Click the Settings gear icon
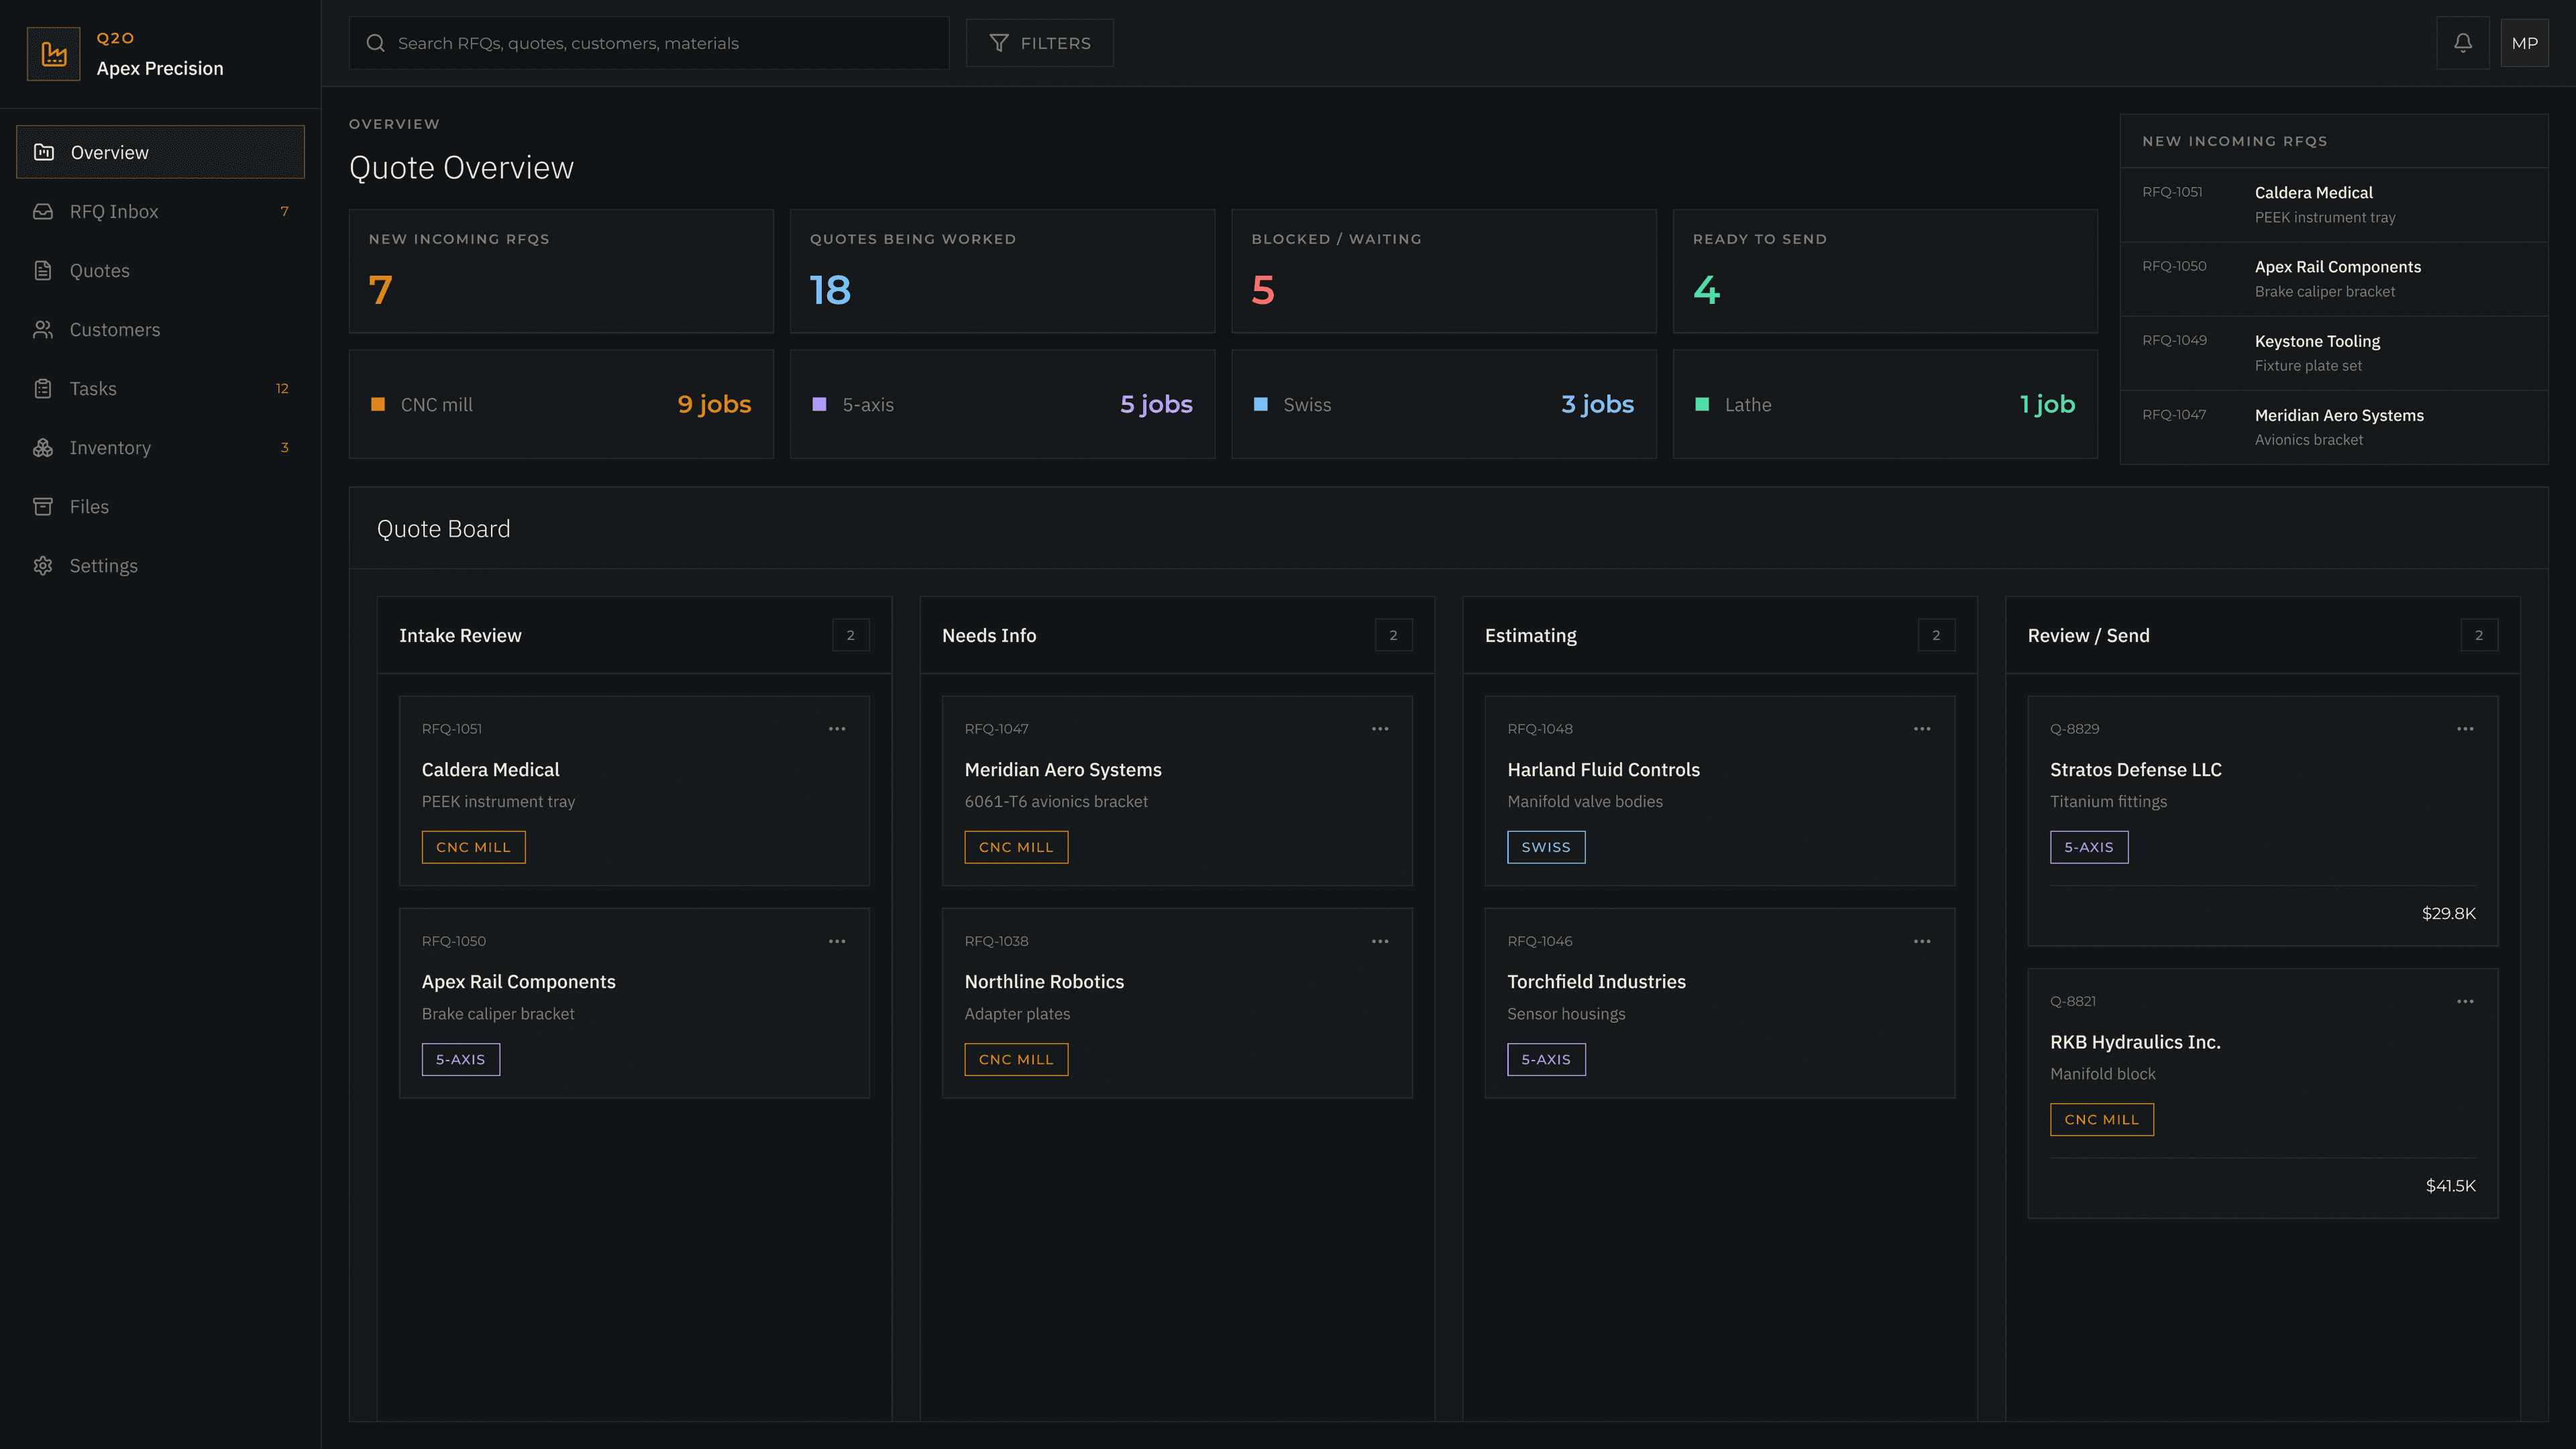 [x=43, y=565]
